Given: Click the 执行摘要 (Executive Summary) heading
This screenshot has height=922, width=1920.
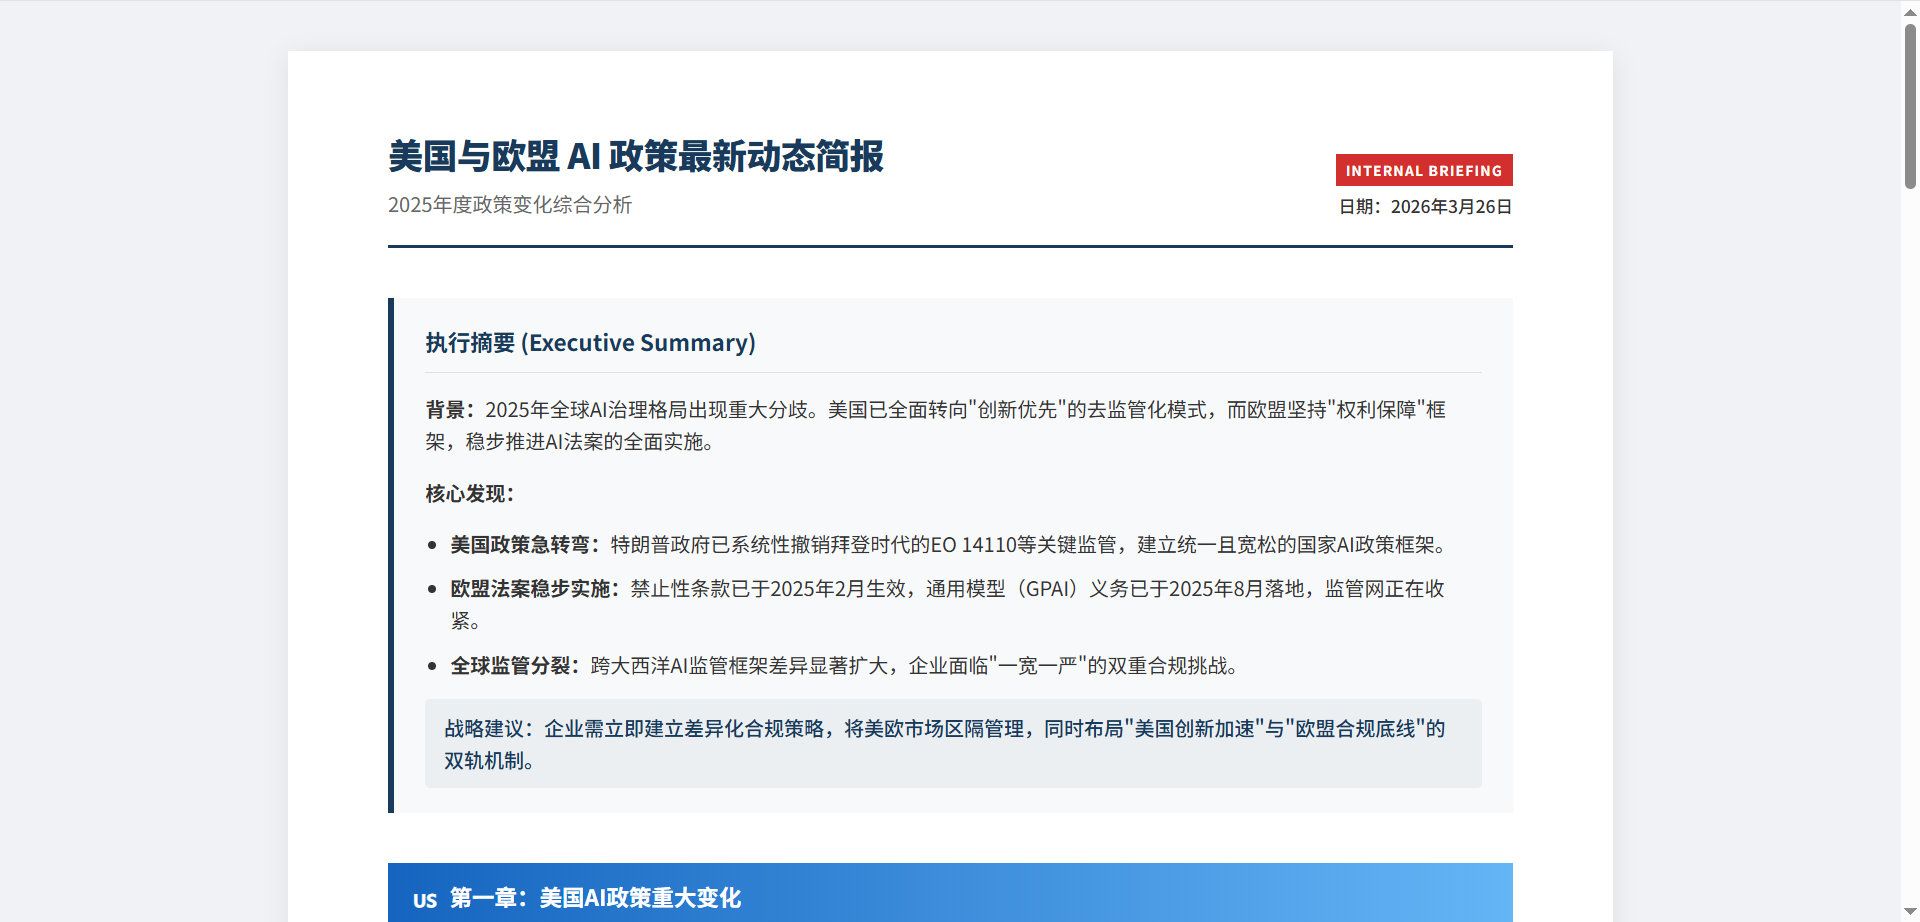Looking at the screenshot, I should [590, 343].
